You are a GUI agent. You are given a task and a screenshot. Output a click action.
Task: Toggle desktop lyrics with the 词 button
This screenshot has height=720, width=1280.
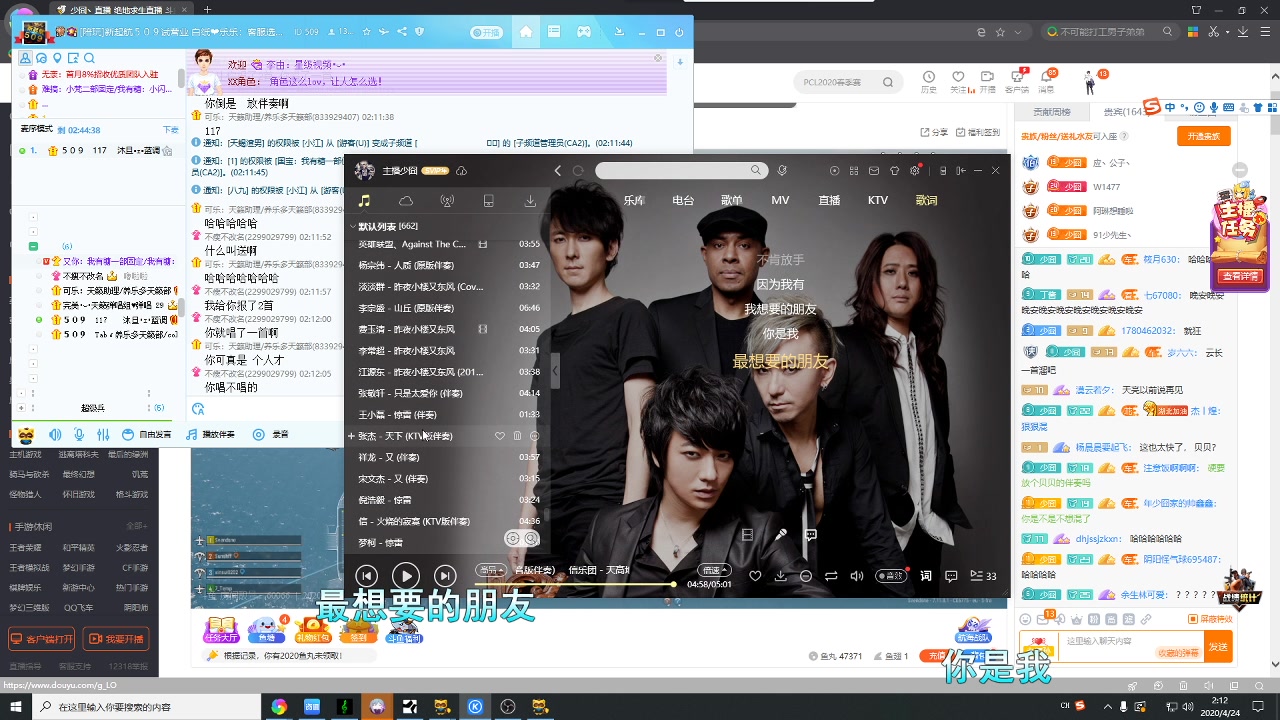(926, 576)
